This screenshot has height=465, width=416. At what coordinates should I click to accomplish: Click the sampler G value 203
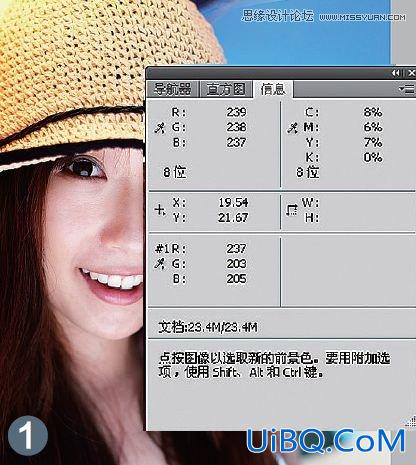coord(236,264)
